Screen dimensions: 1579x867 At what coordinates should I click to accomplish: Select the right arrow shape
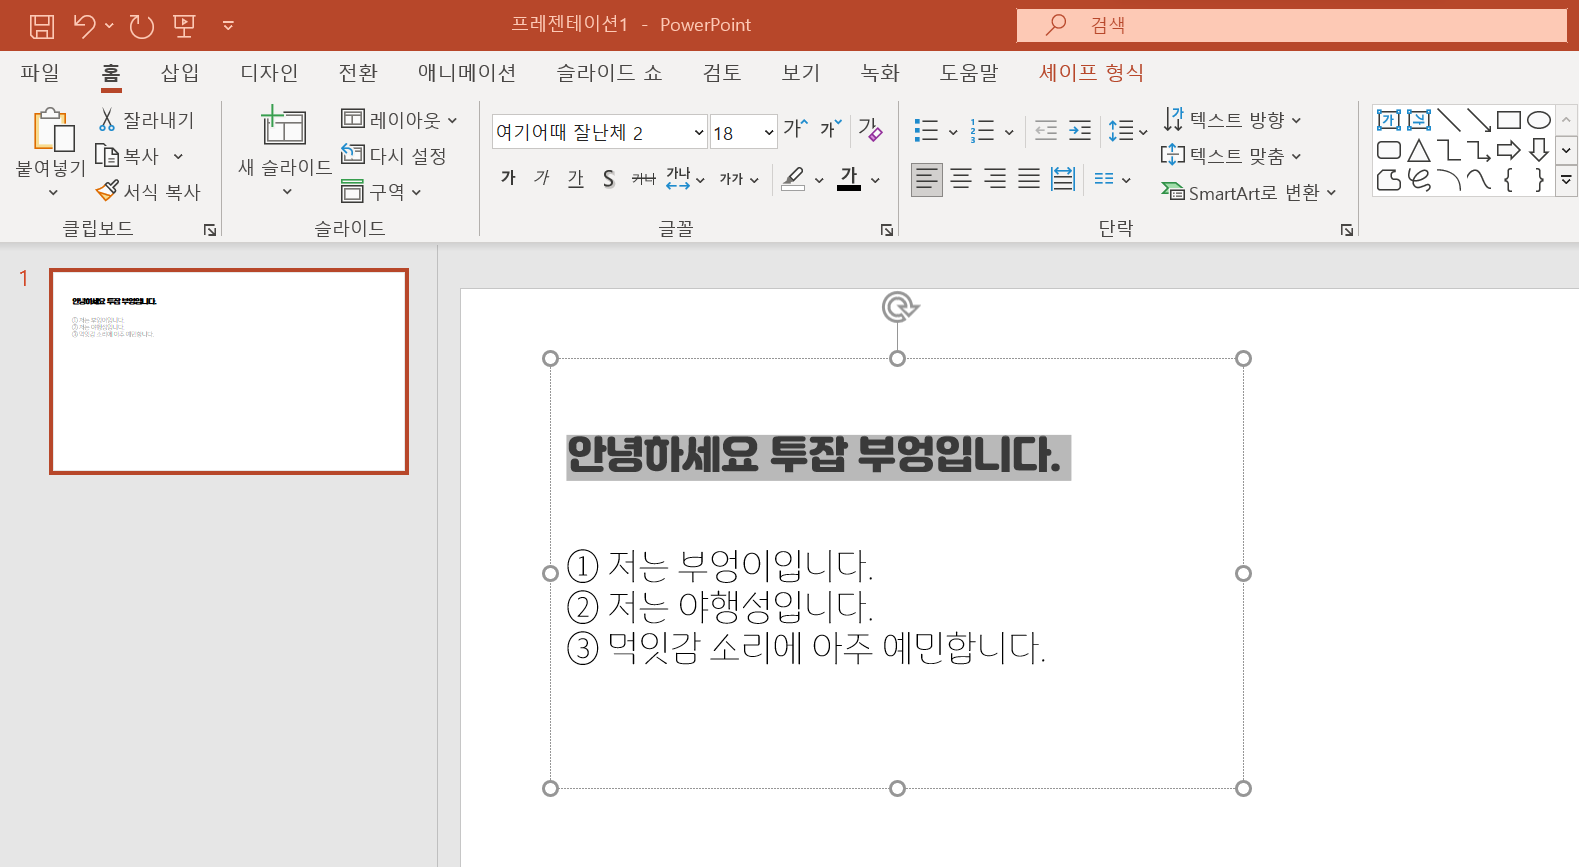pyautogui.click(x=1509, y=151)
